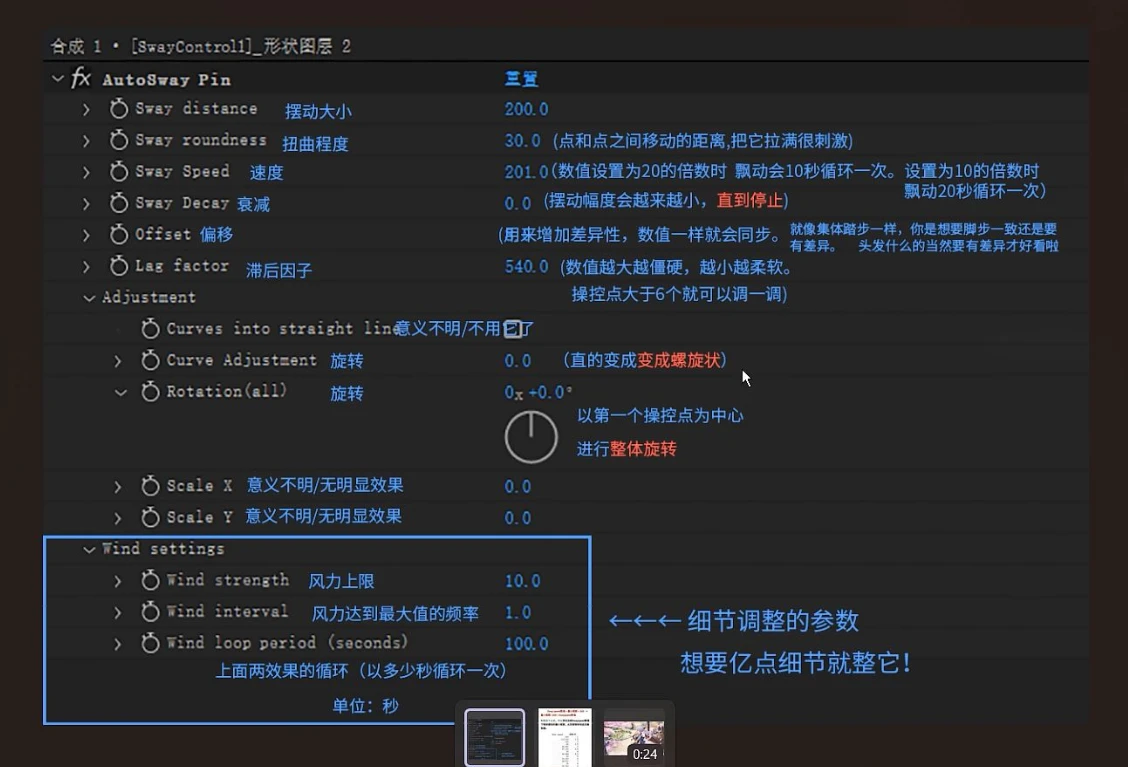Viewport: 1128px width, 767px height.
Task: Select the AutoSway Pin effect name
Action: 166,79
